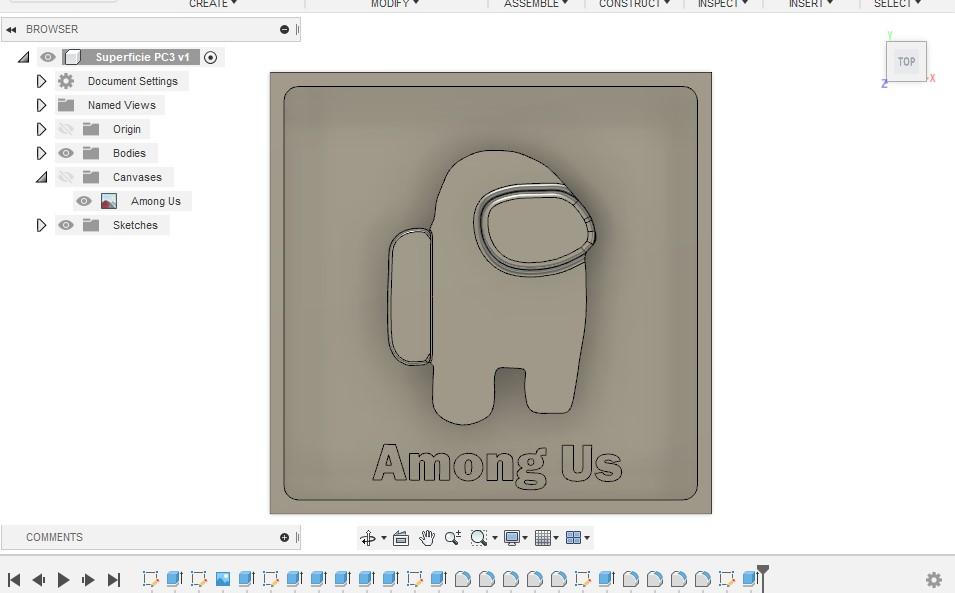955x593 pixels.
Task: Open the Orbit tool dropdown arrow
Action: point(384,538)
